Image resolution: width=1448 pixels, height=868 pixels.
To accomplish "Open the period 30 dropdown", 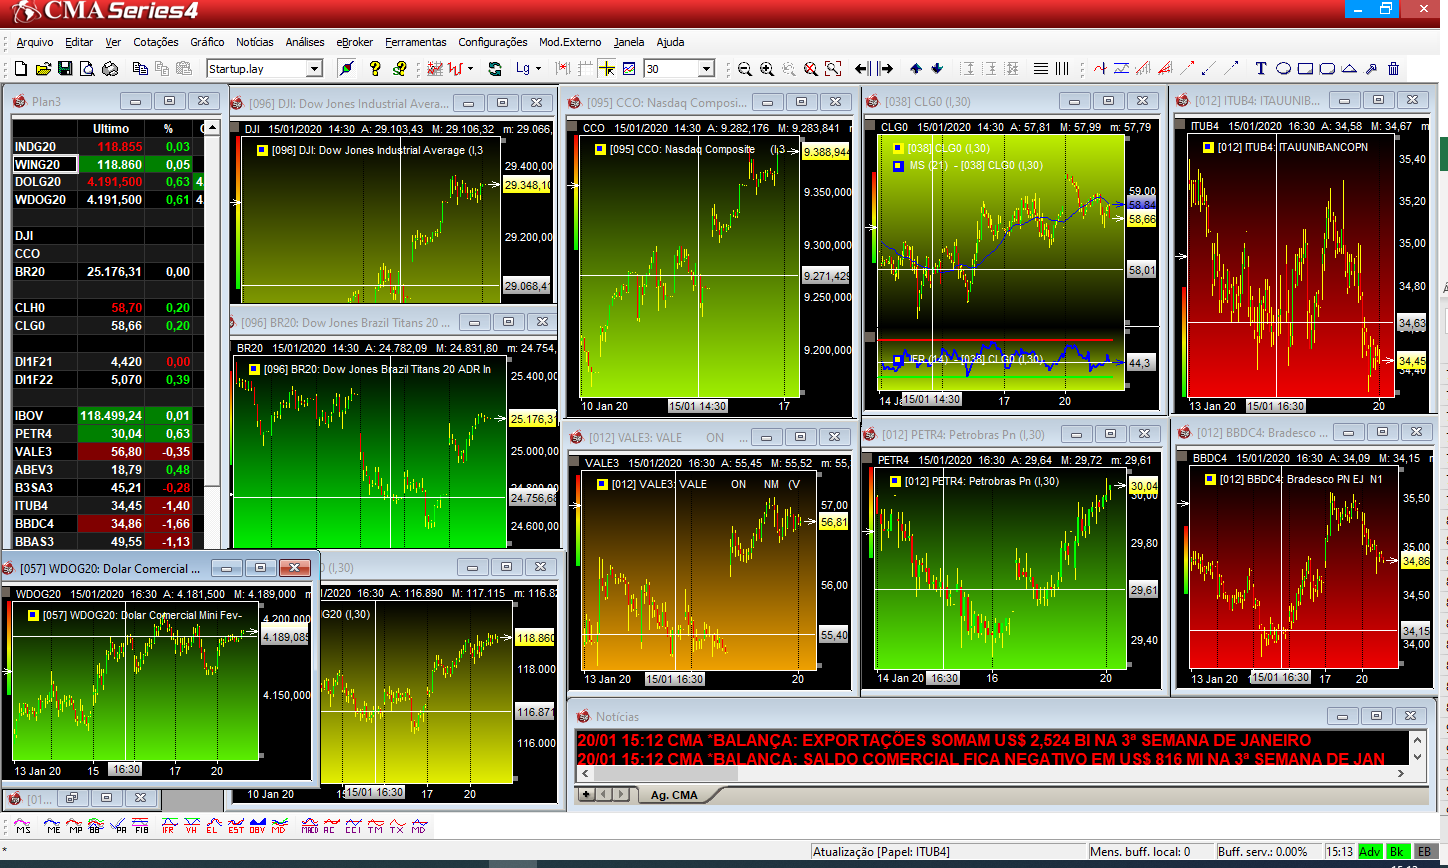I will [706, 69].
